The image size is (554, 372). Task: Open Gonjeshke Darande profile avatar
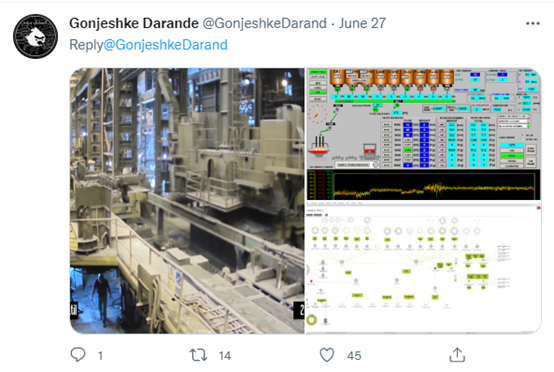(35, 36)
